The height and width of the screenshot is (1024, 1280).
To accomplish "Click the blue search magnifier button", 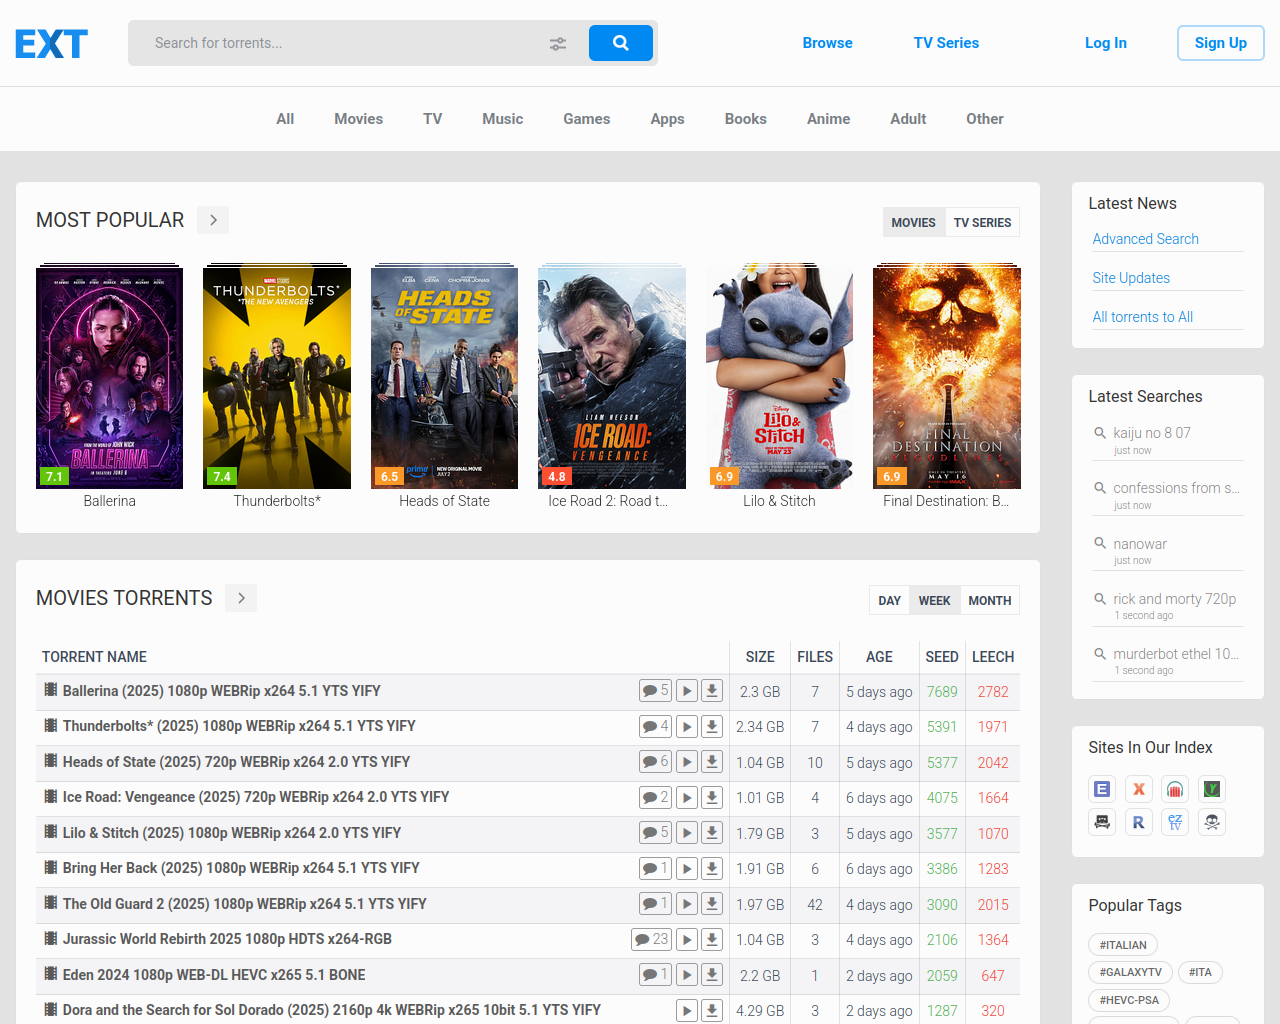I will [621, 43].
